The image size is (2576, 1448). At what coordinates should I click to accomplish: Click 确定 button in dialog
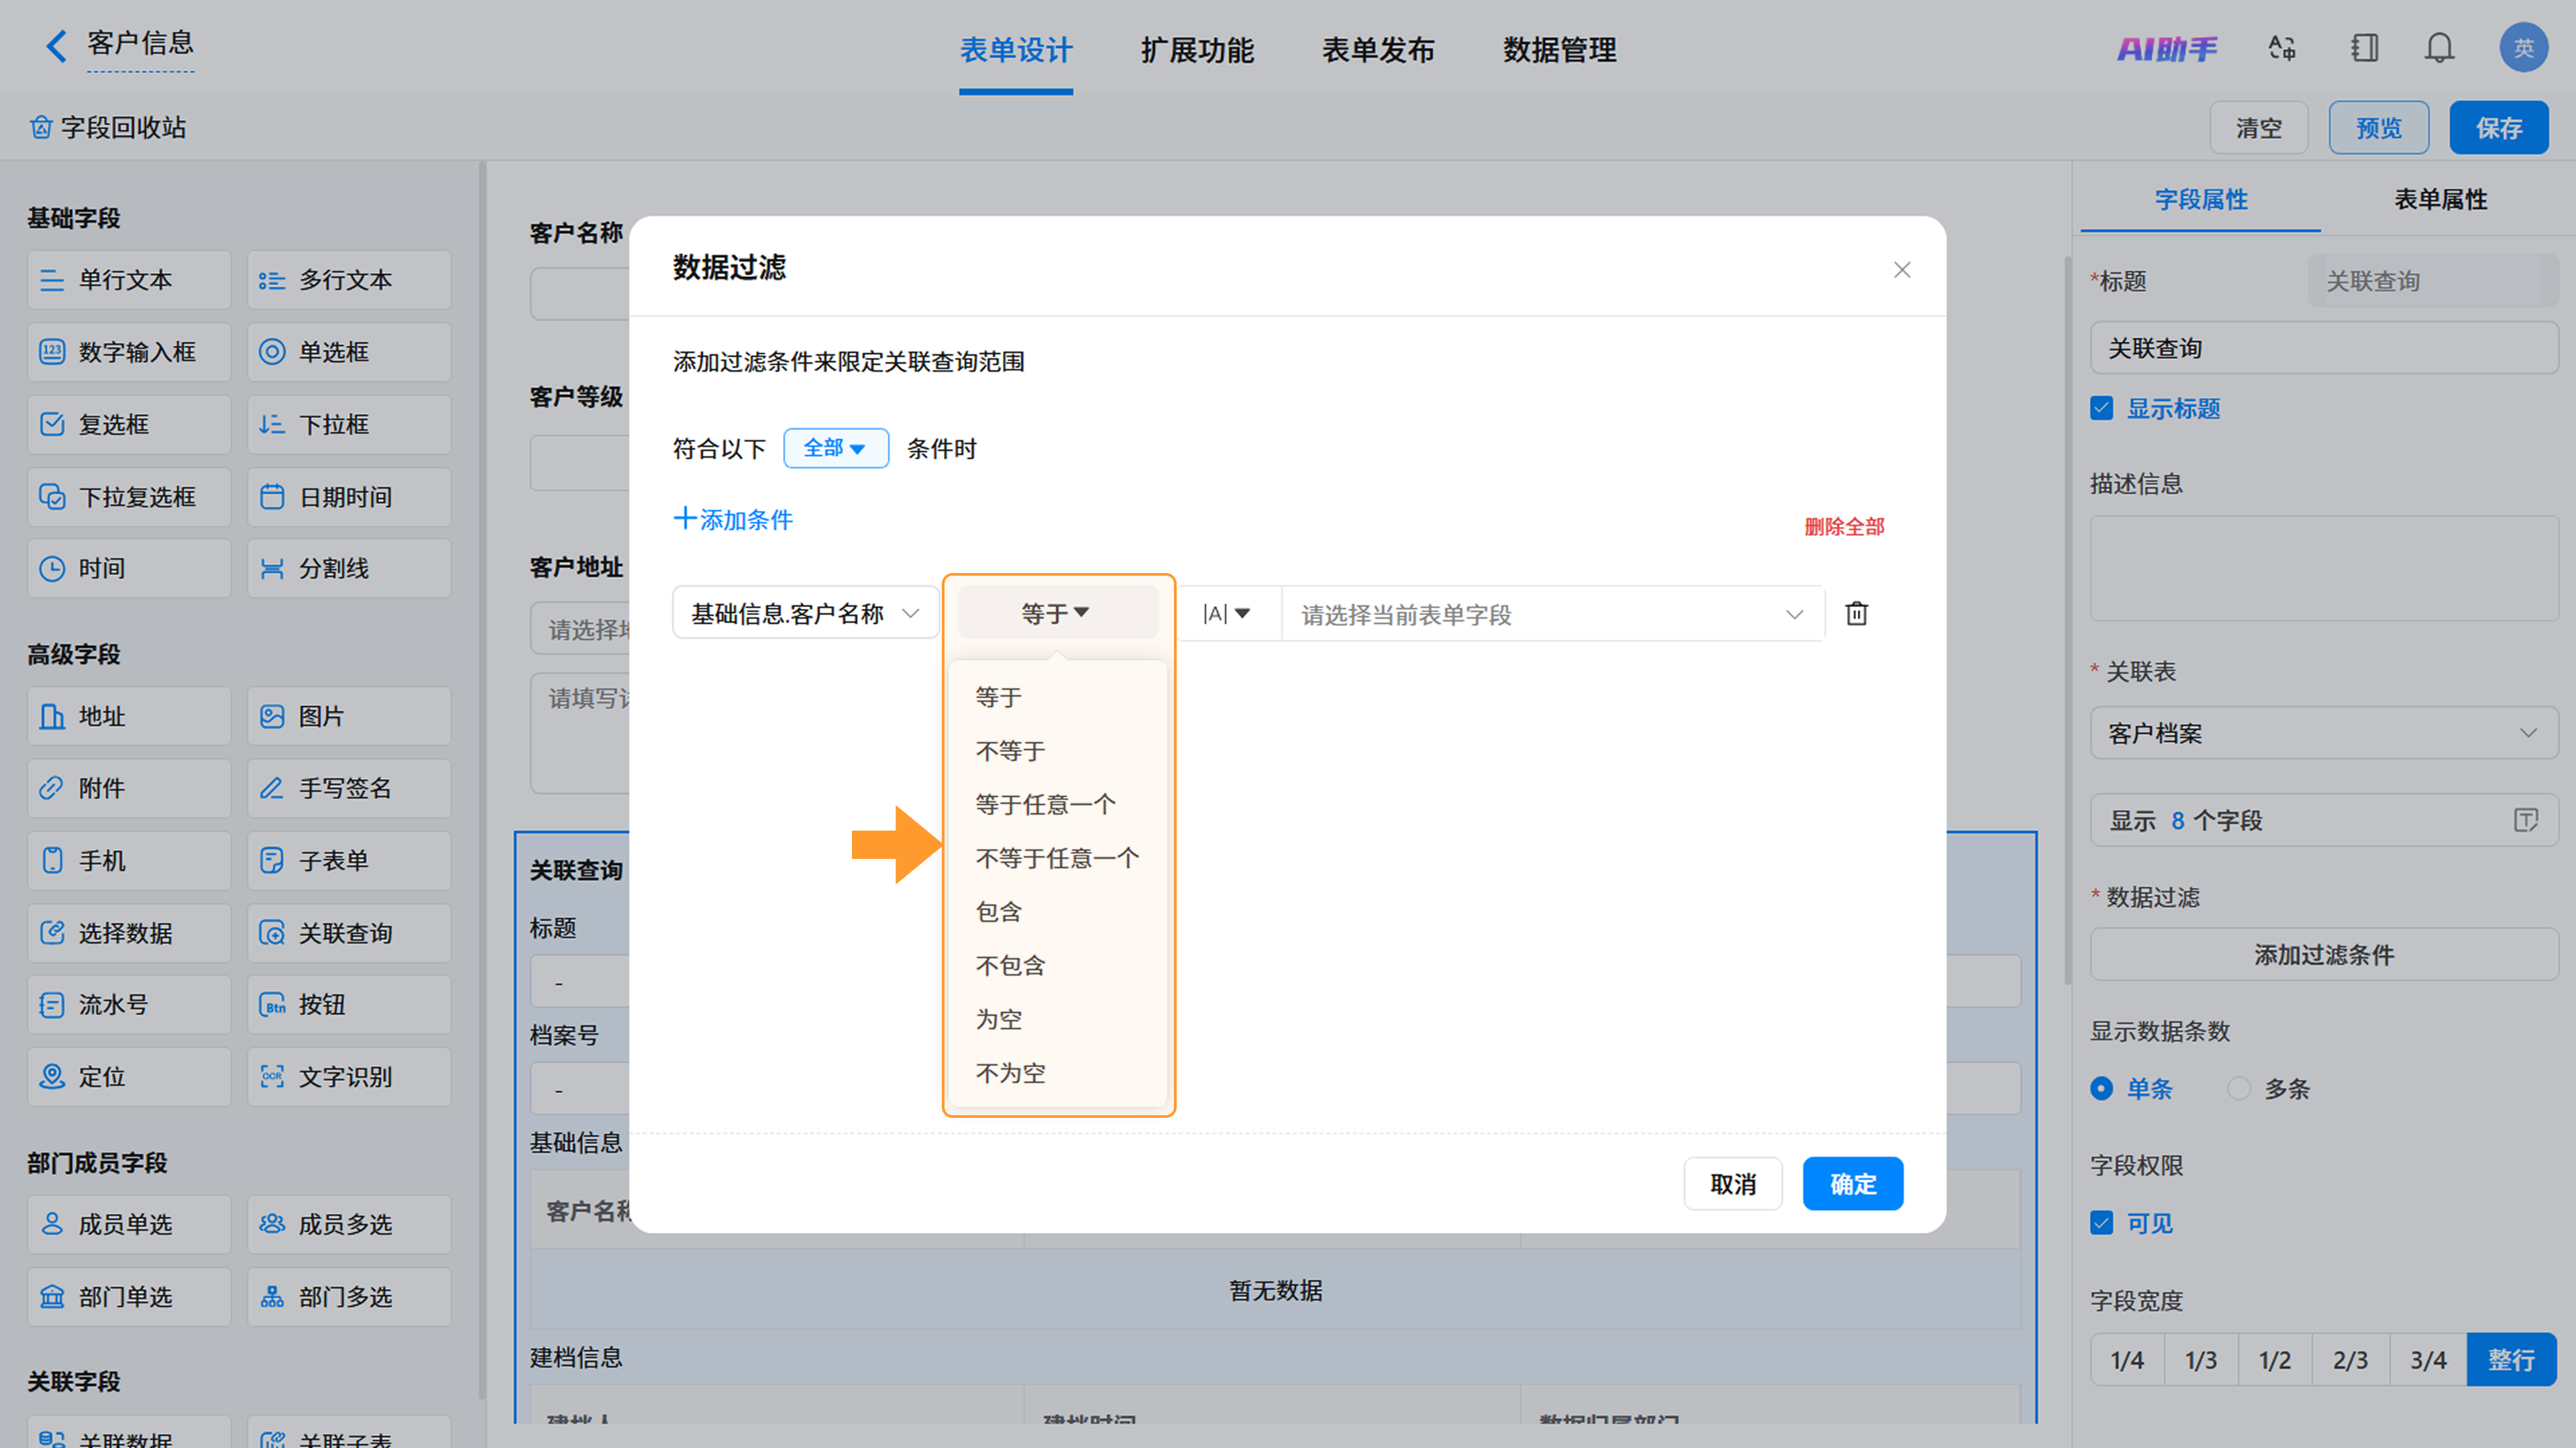point(1852,1184)
